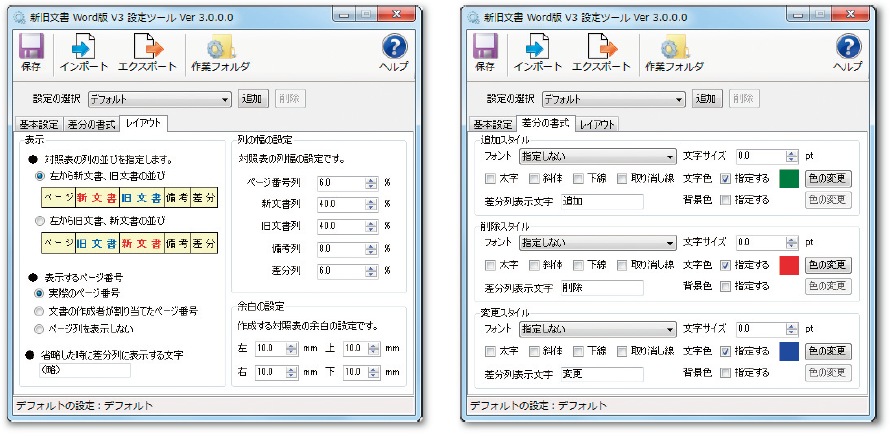Click the 保存 floppy icon in the レイアウト window
This screenshot has height=434, width=890.
point(31,47)
